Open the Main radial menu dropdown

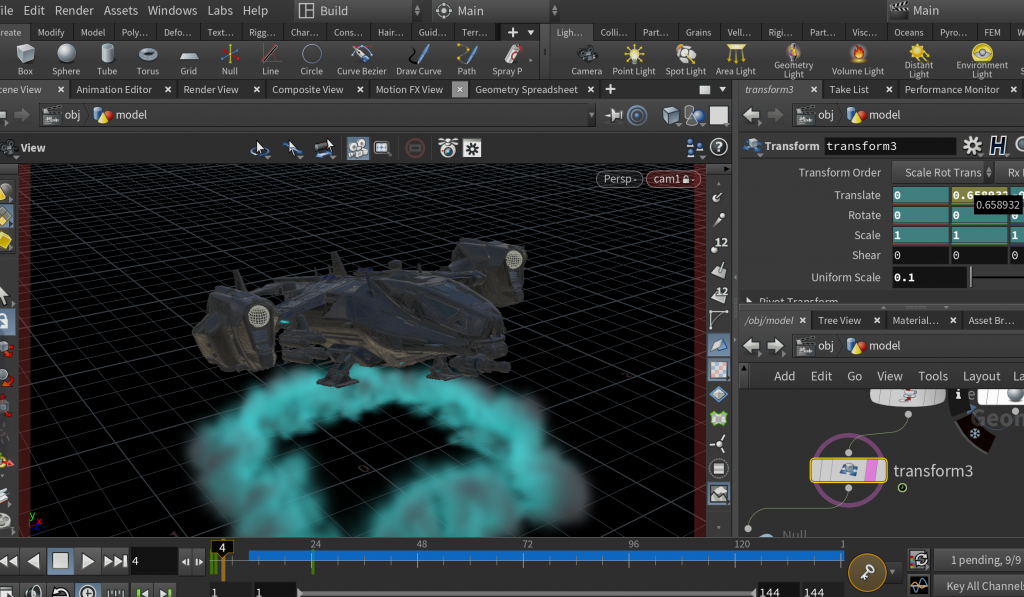pyautogui.click(x=496, y=10)
